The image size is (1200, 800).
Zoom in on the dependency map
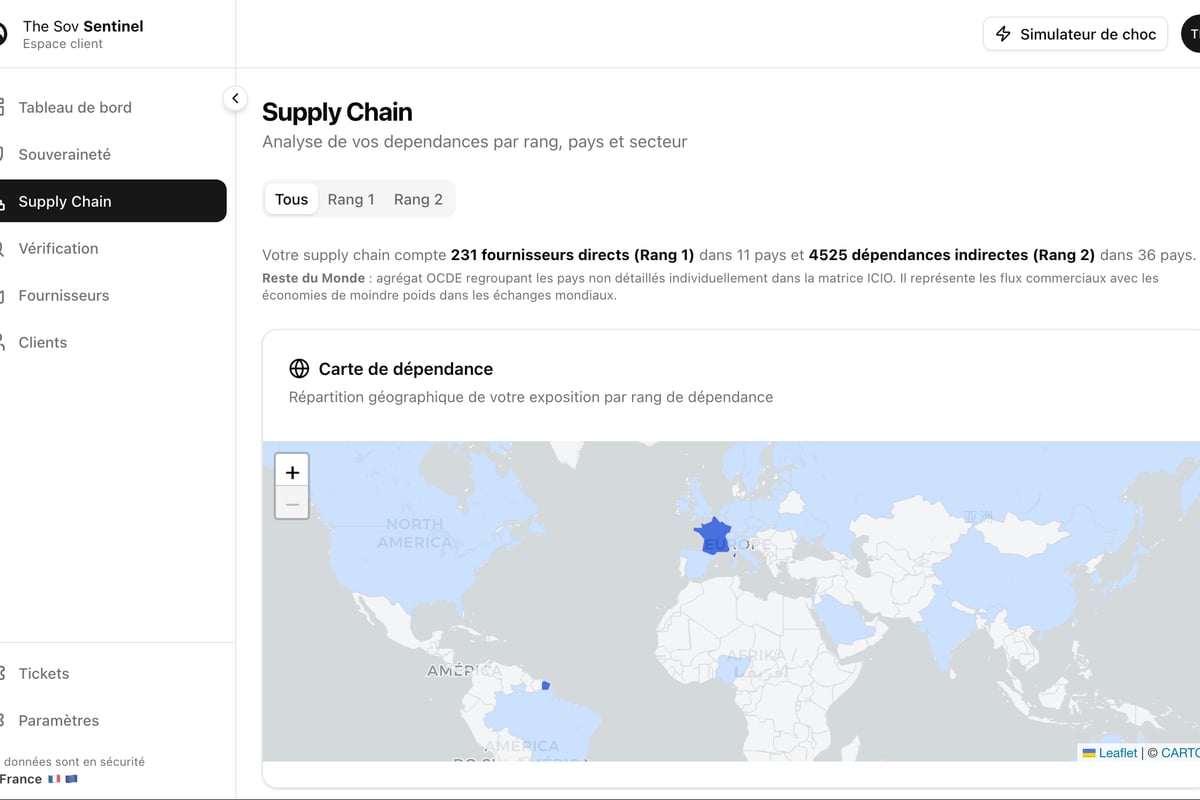pos(292,472)
